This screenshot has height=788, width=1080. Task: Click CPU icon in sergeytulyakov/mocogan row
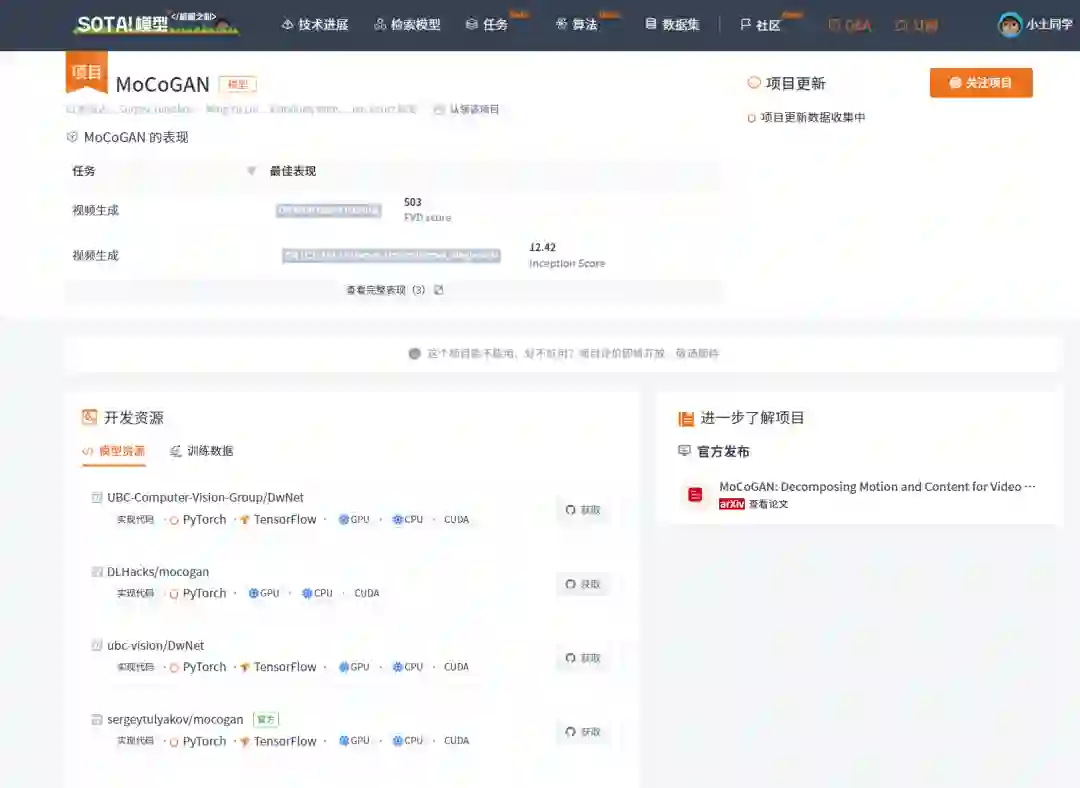click(x=397, y=740)
